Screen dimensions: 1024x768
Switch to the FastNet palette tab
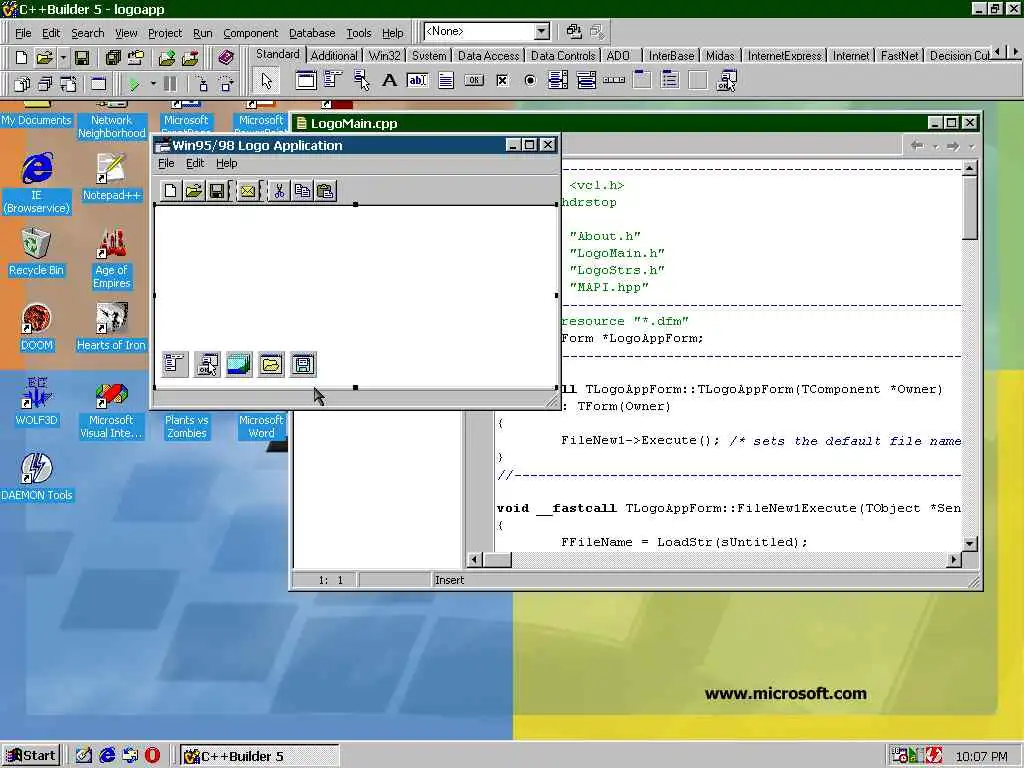pos(899,56)
